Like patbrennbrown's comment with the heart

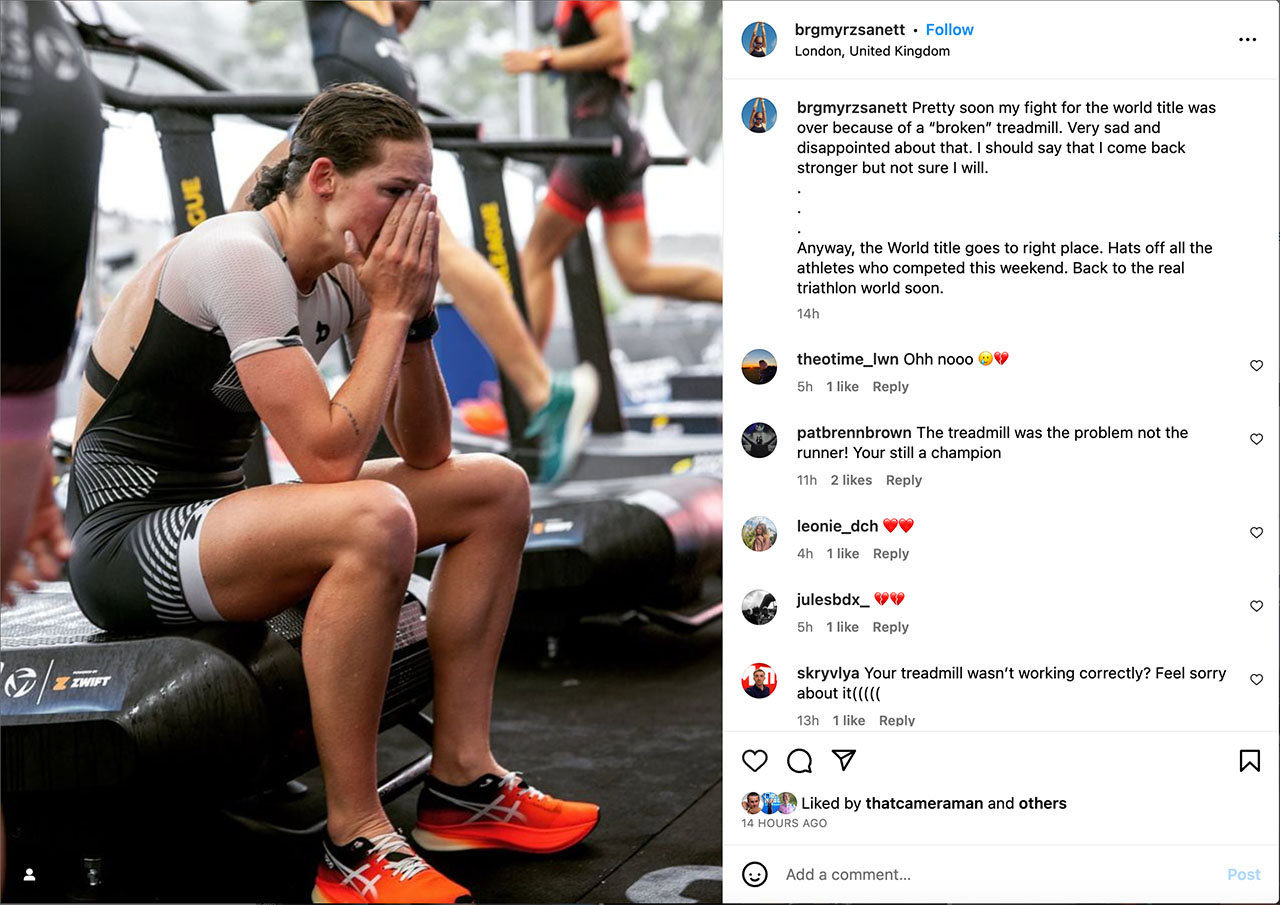click(1256, 439)
